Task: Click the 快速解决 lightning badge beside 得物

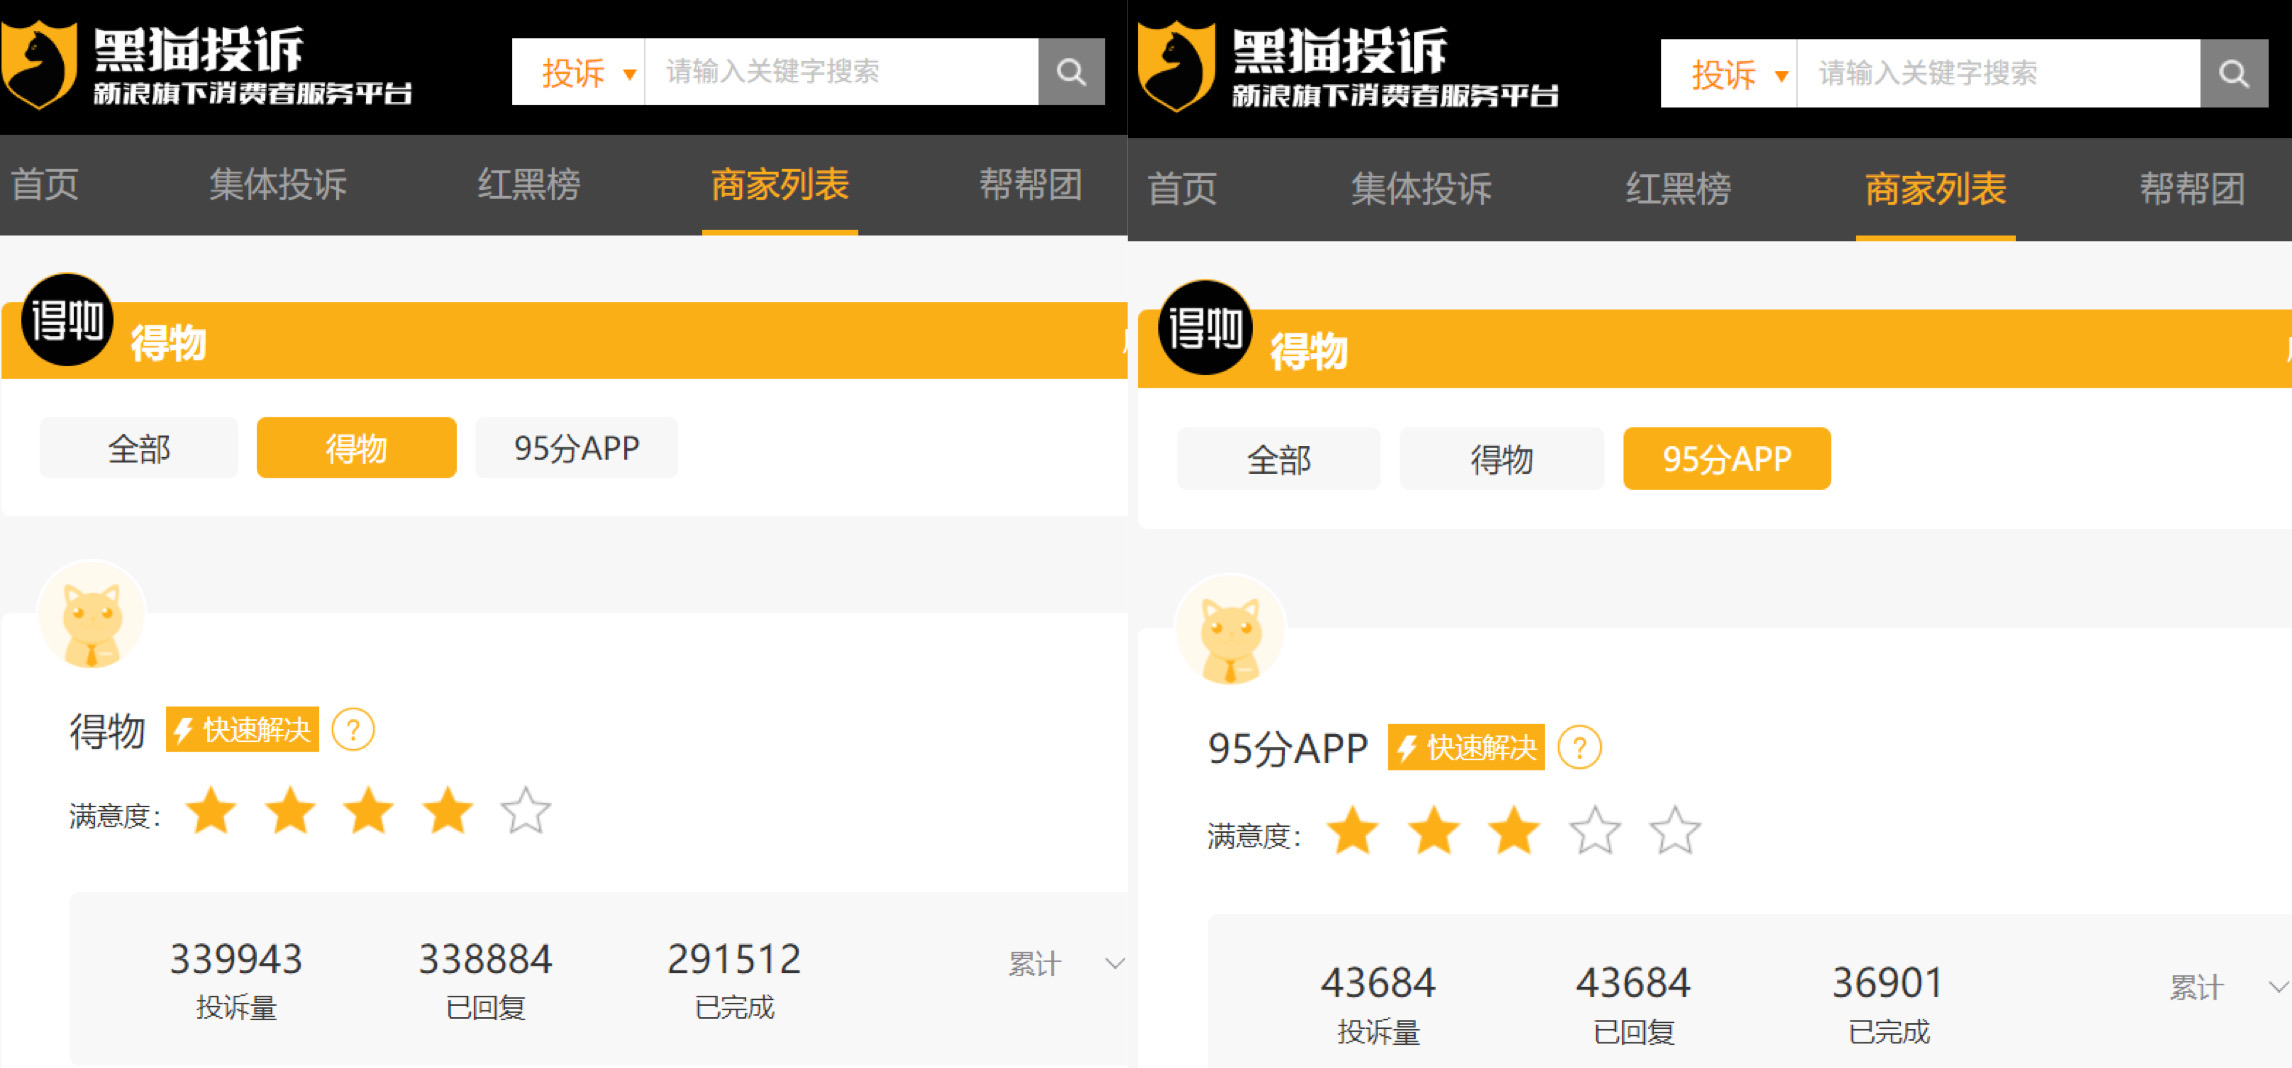Action: [x=242, y=730]
